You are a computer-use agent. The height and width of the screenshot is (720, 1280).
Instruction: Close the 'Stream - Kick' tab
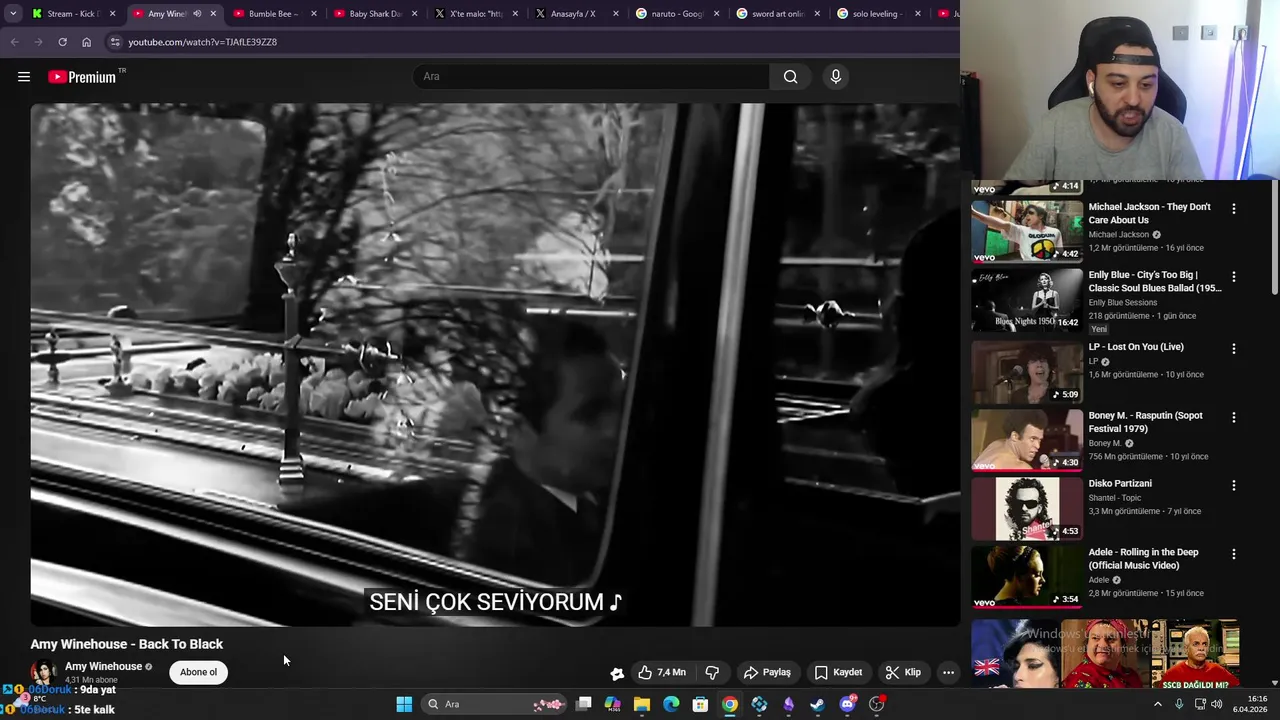112,14
